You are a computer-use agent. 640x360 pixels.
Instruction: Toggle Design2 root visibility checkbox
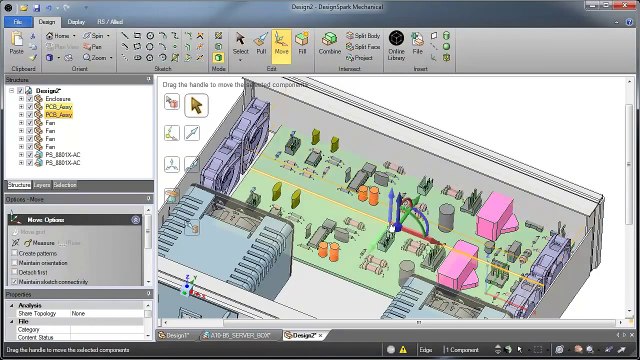[20, 91]
